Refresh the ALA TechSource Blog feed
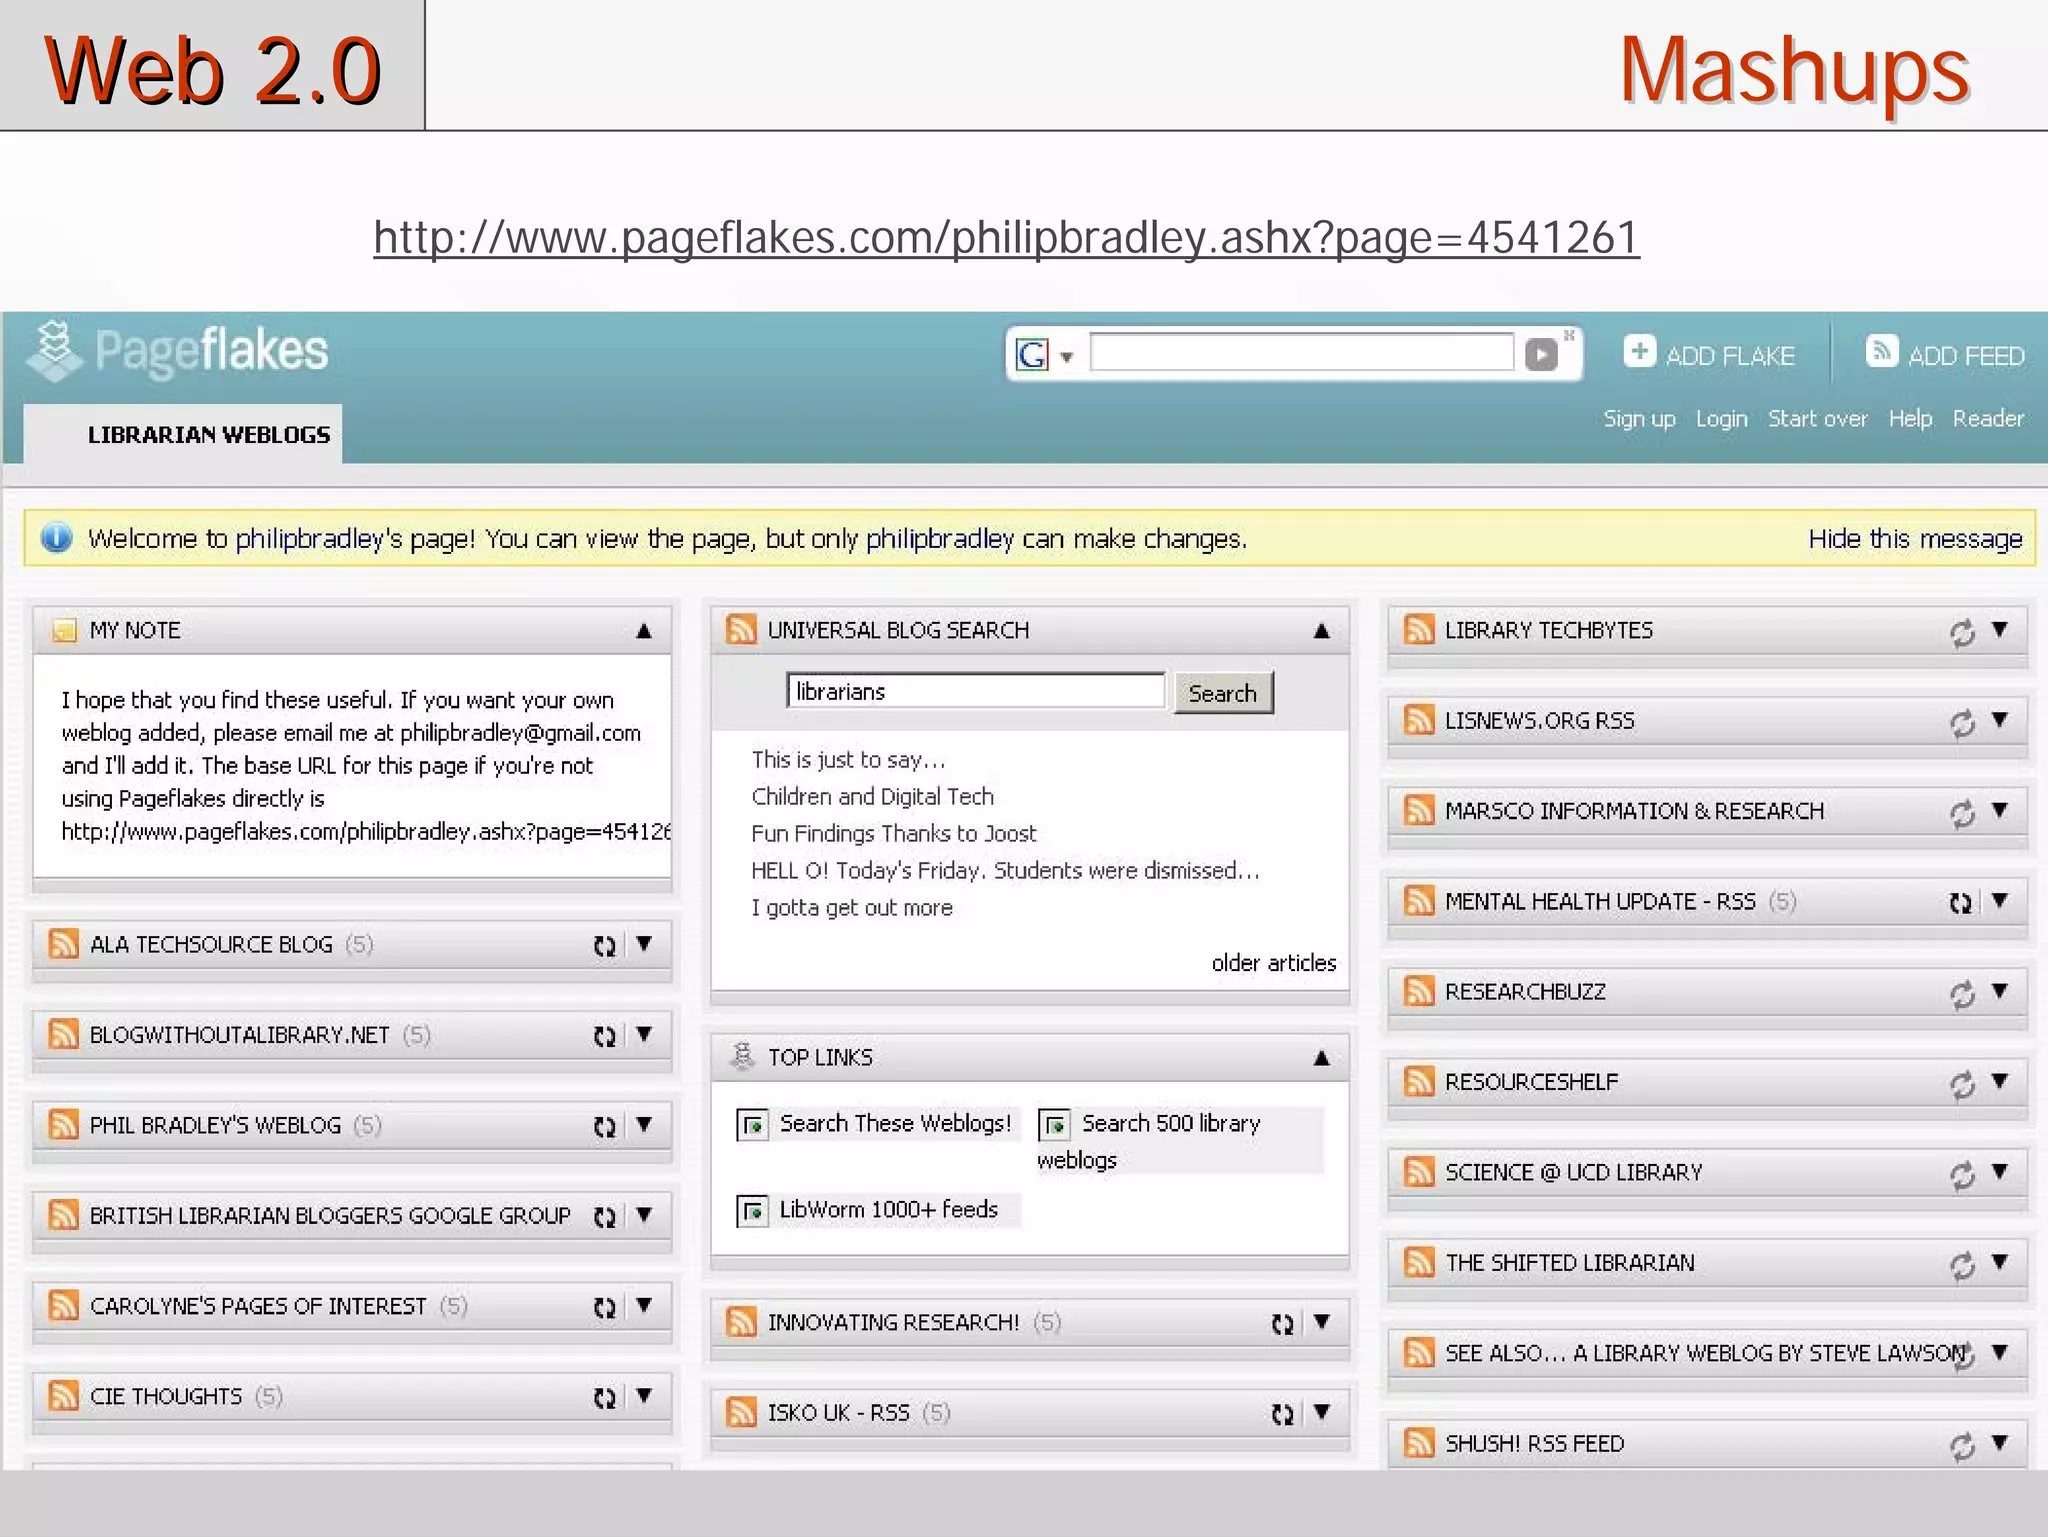2048x1537 pixels. [604, 946]
